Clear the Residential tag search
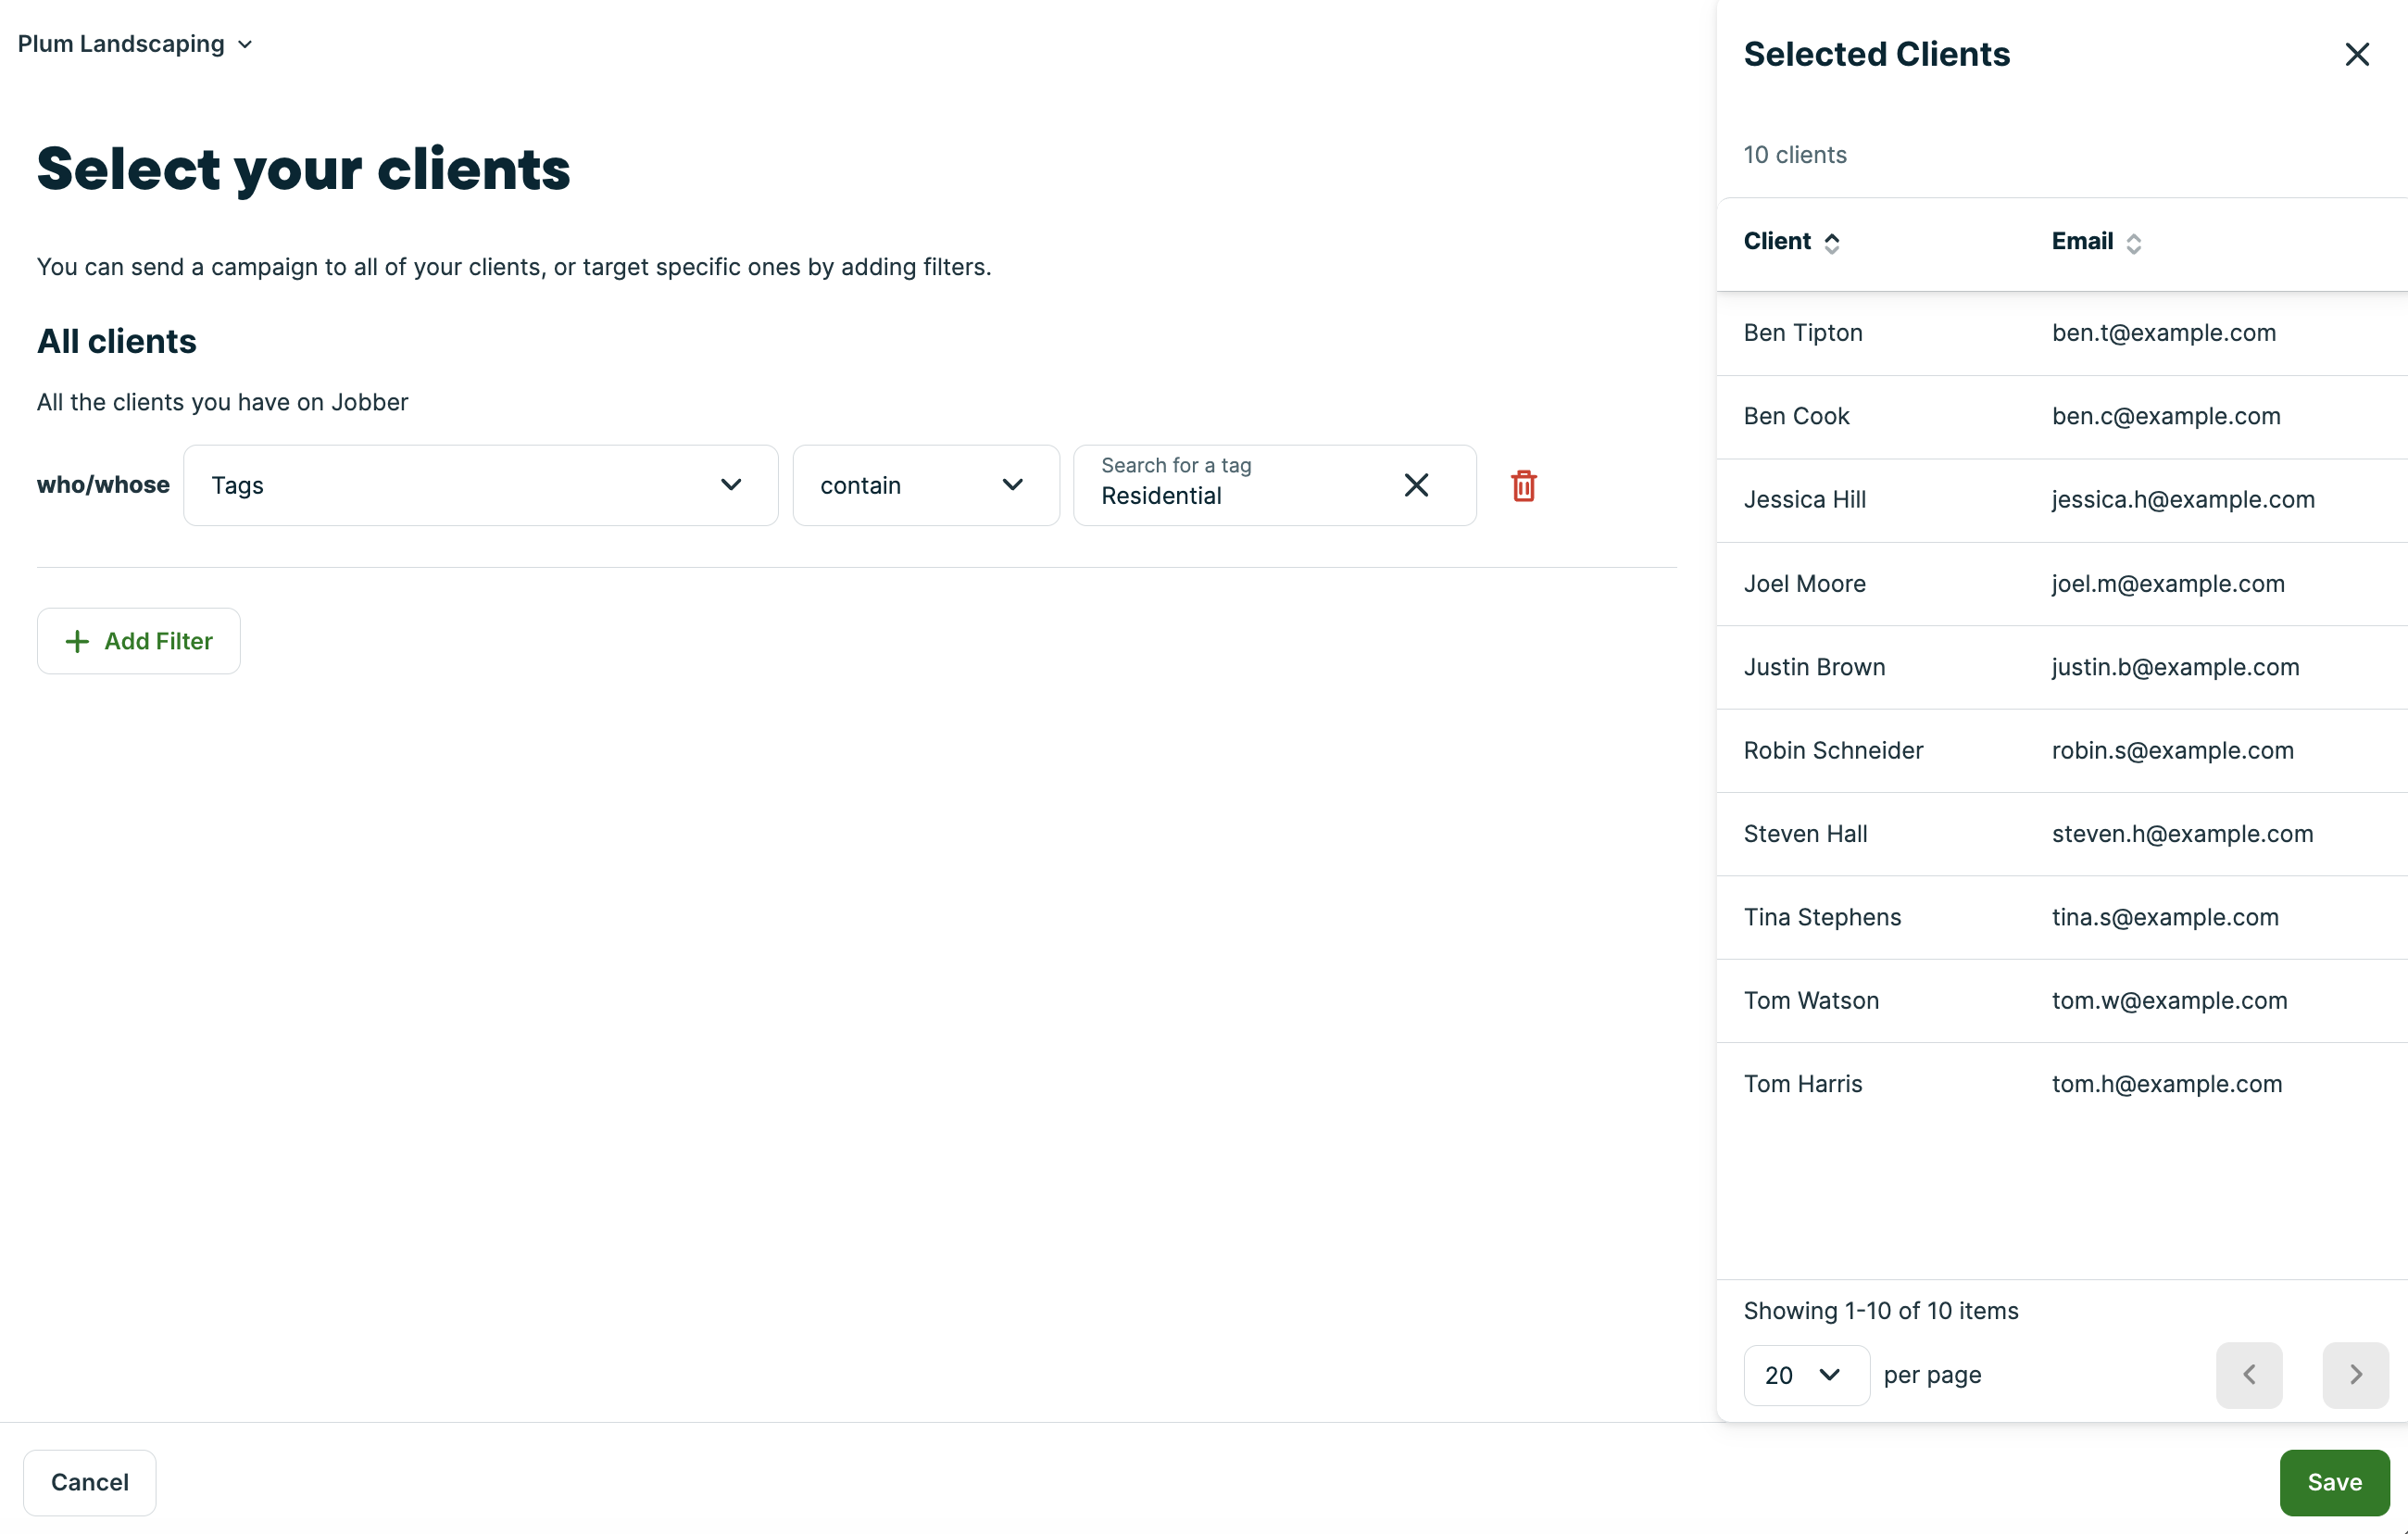 pyautogui.click(x=1416, y=485)
